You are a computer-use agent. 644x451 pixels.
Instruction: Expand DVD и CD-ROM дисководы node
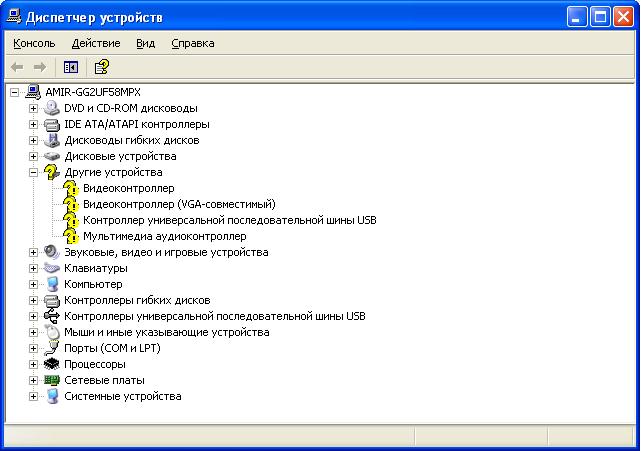33,108
